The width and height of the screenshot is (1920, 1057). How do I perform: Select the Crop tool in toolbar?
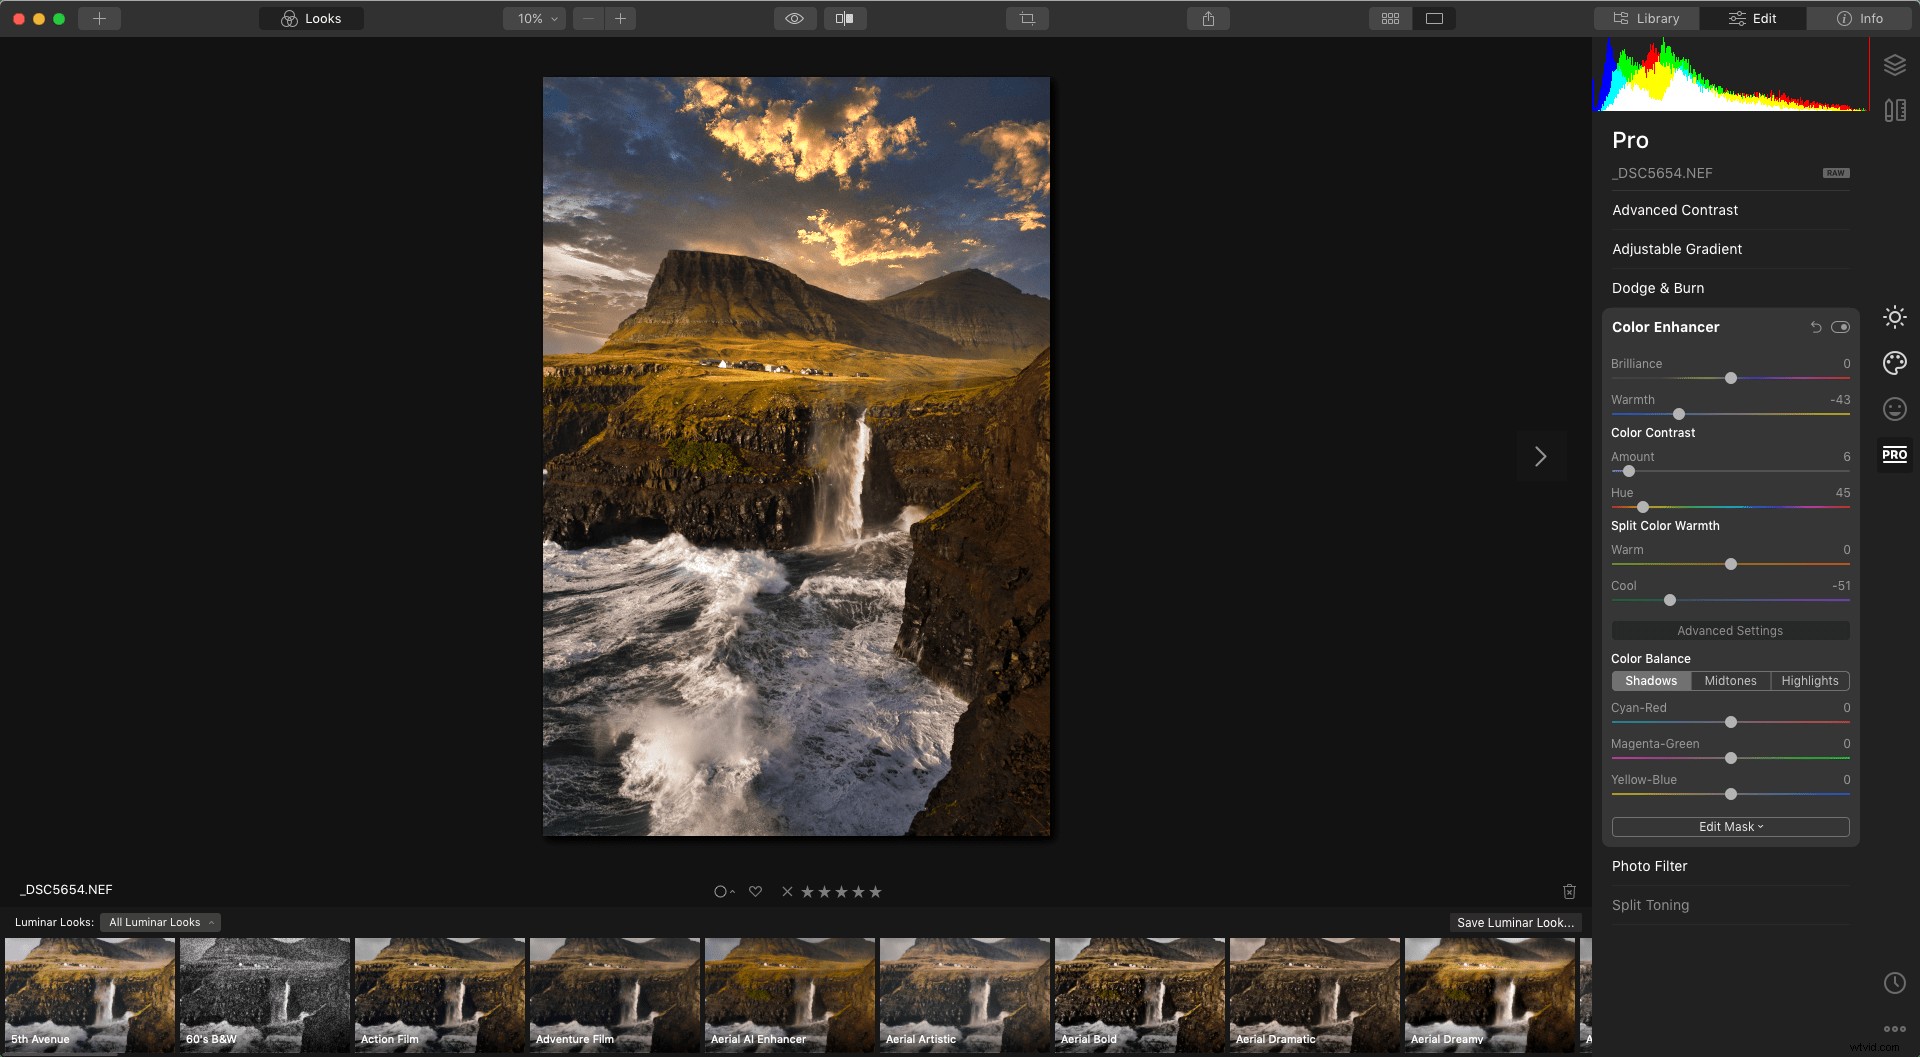tap(1028, 18)
